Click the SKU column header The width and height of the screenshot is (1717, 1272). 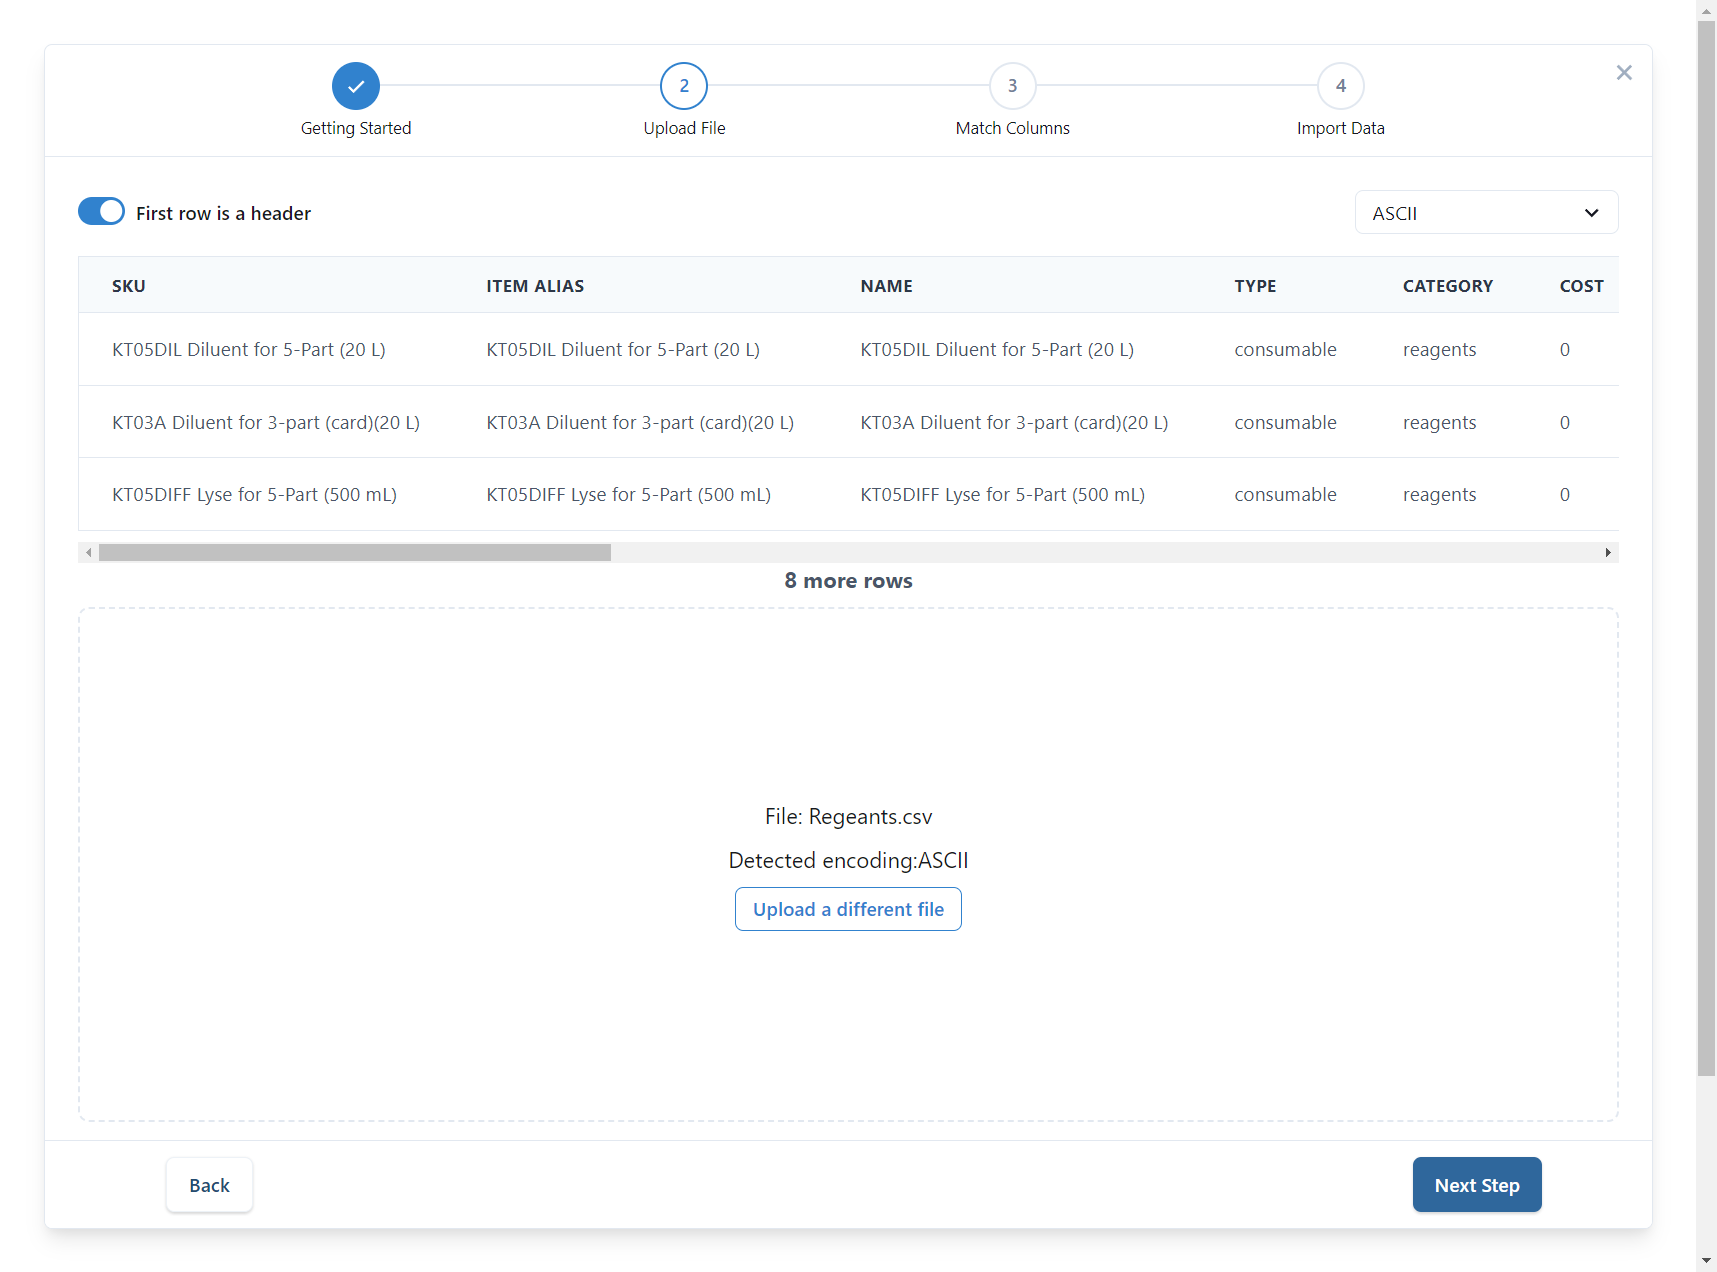coord(129,286)
